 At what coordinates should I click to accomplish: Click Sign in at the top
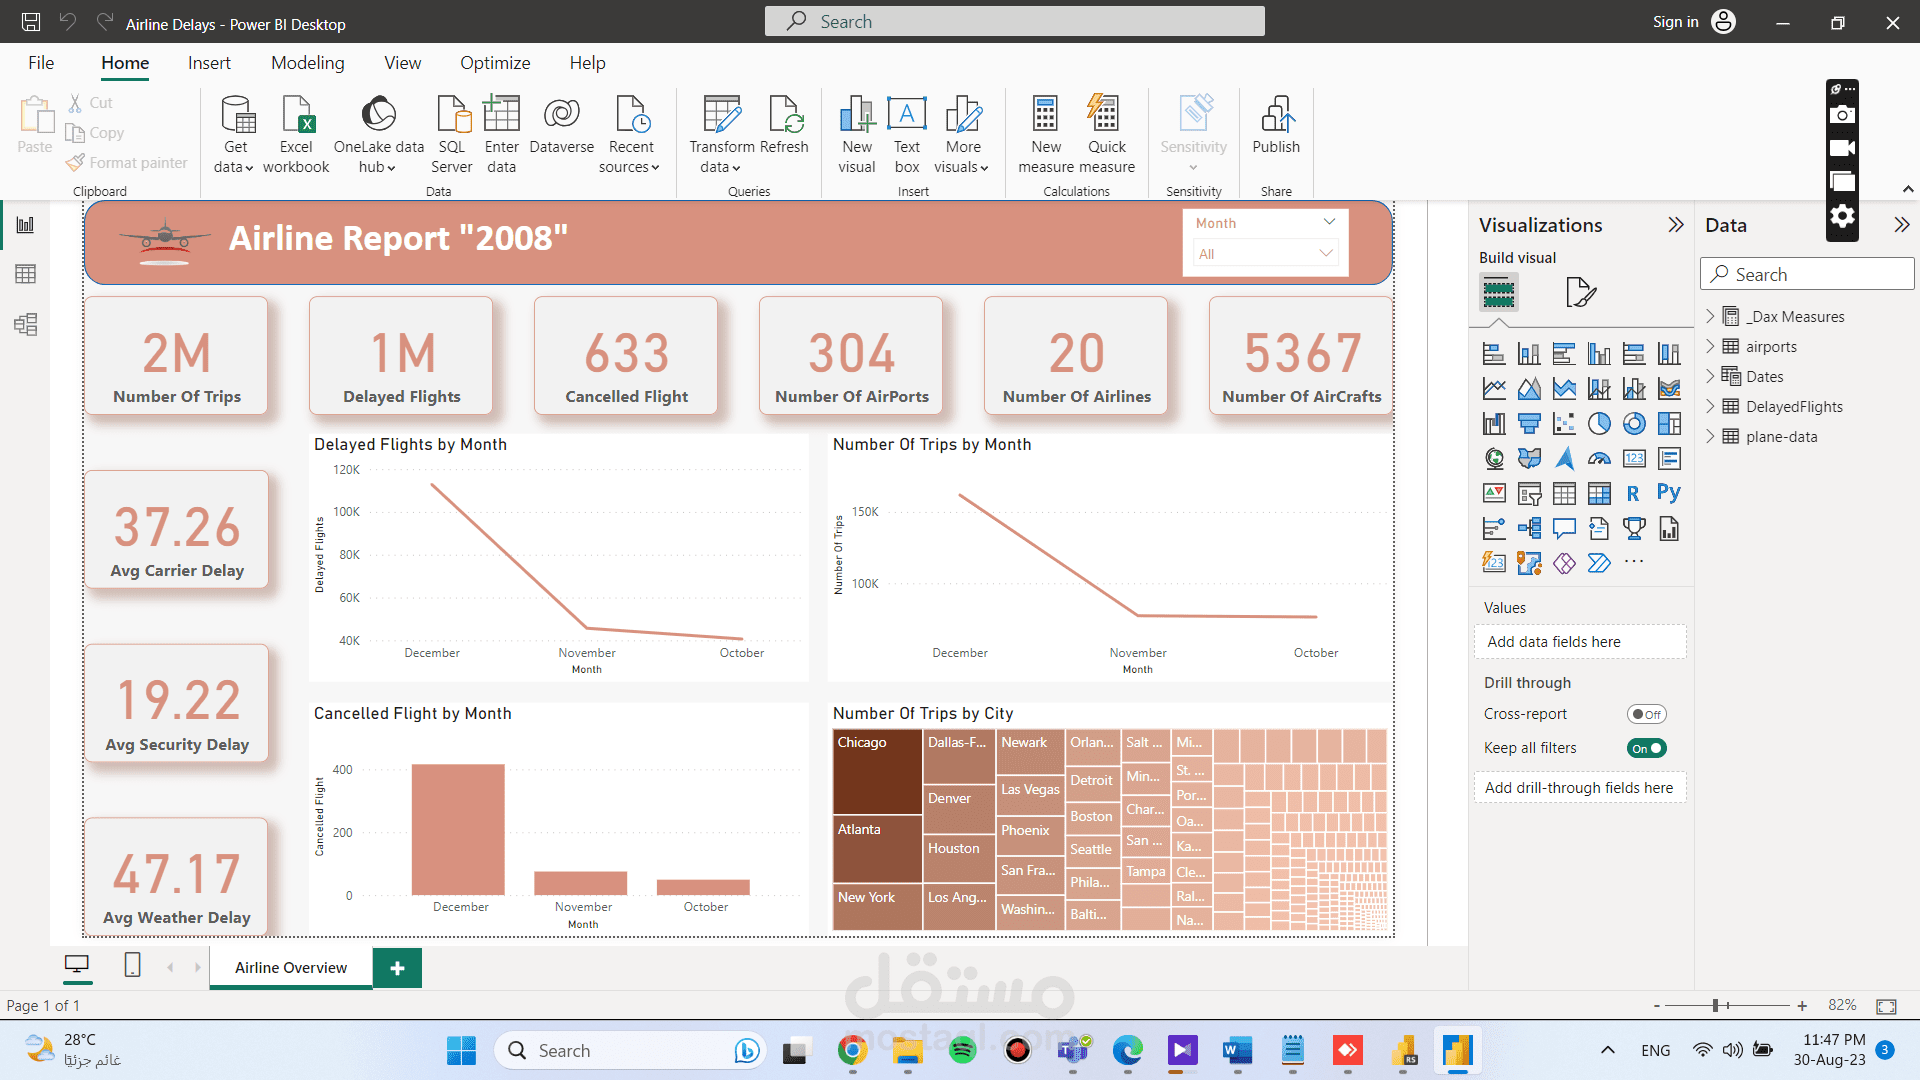coord(1675,22)
